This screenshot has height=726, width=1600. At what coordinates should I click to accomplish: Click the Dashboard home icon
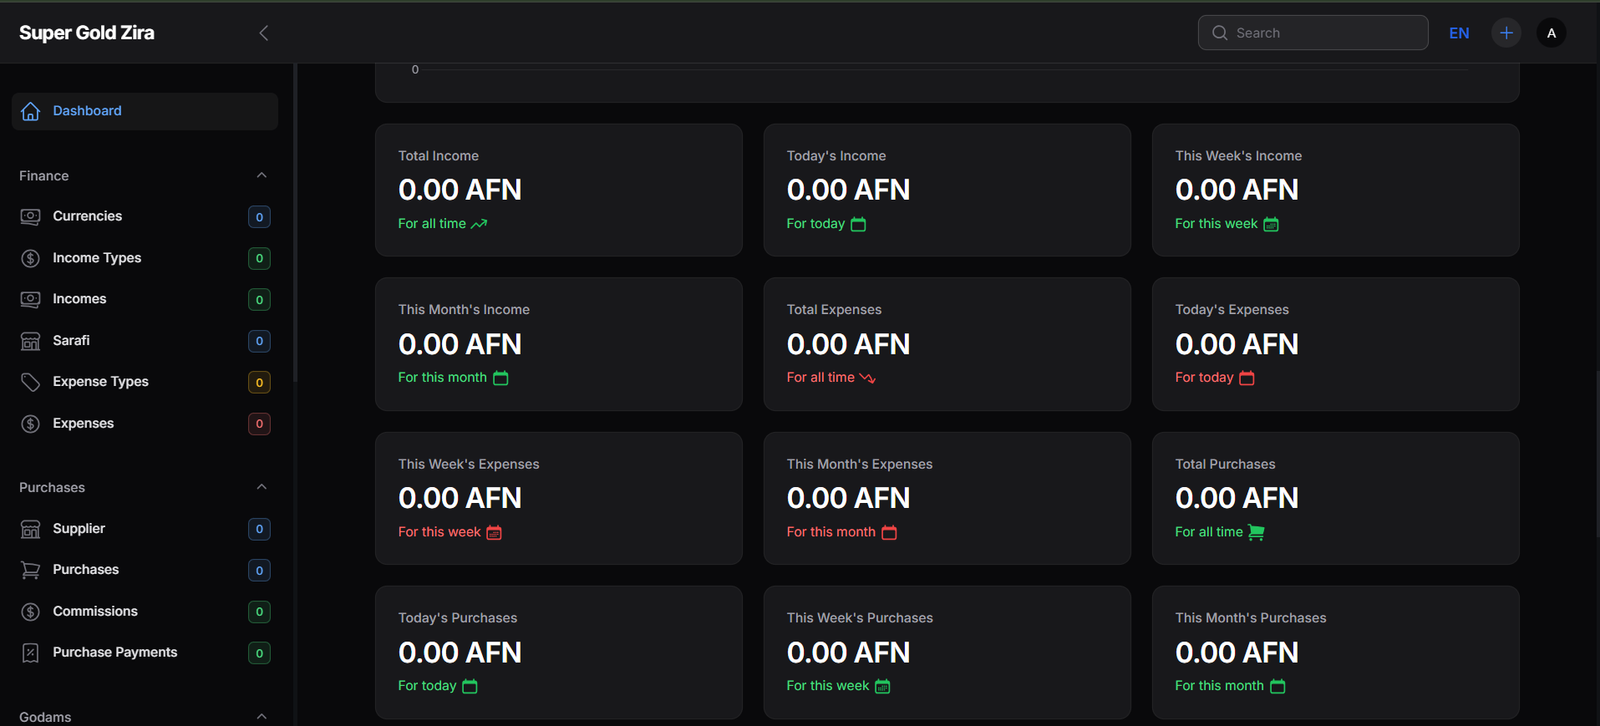click(x=31, y=111)
